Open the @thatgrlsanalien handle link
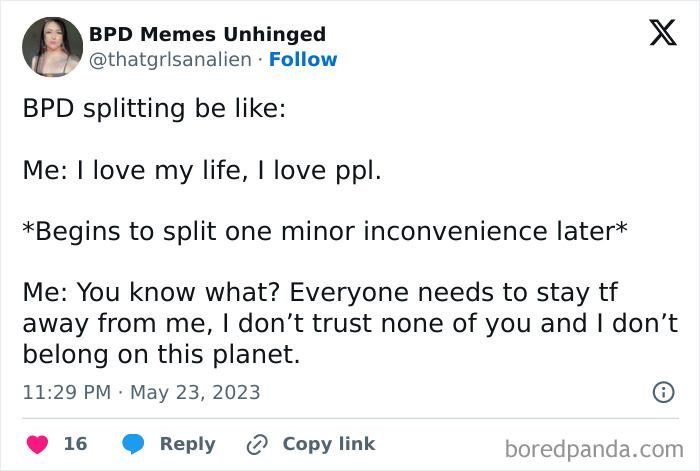 pyautogui.click(x=169, y=59)
